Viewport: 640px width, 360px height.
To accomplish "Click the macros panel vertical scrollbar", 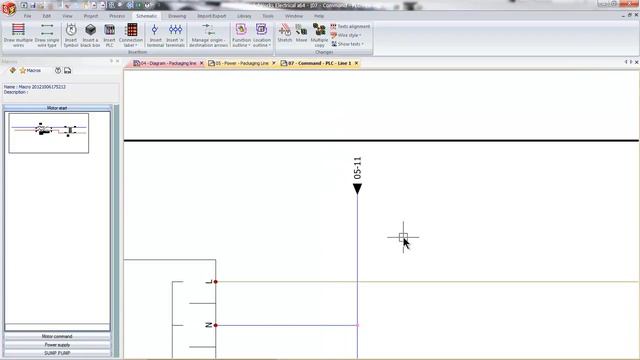I will [x=116, y=231].
